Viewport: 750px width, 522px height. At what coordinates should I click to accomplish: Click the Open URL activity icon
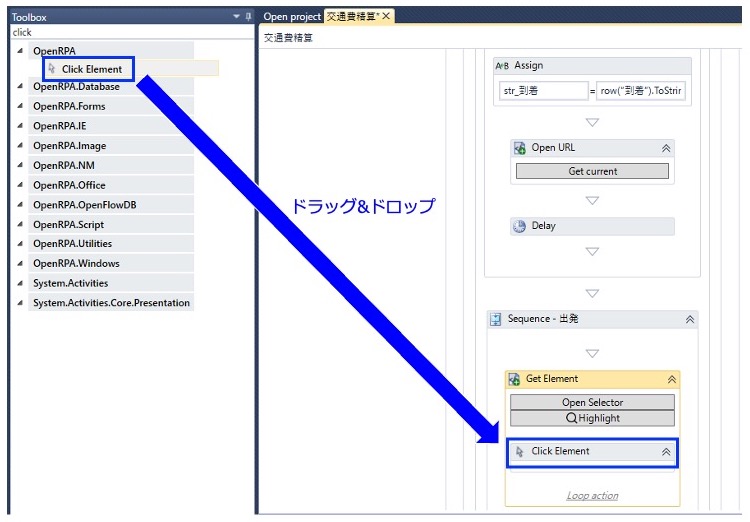(x=519, y=148)
